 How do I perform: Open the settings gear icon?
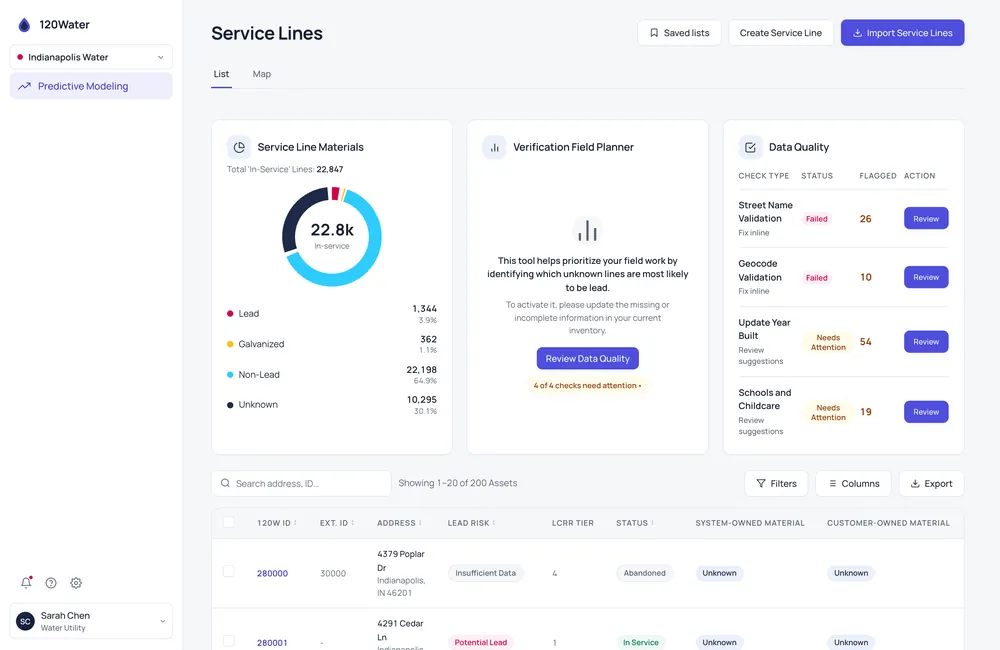pyautogui.click(x=76, y=583)
